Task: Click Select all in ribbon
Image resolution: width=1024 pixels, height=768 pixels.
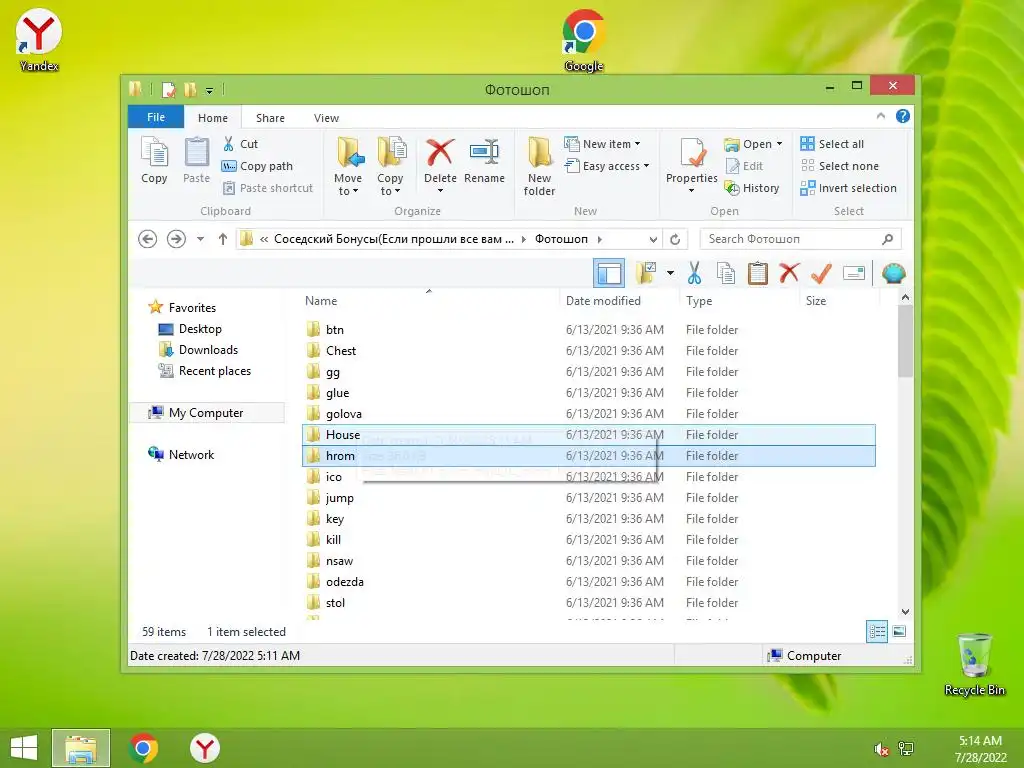Action: (x=832, y=144)
